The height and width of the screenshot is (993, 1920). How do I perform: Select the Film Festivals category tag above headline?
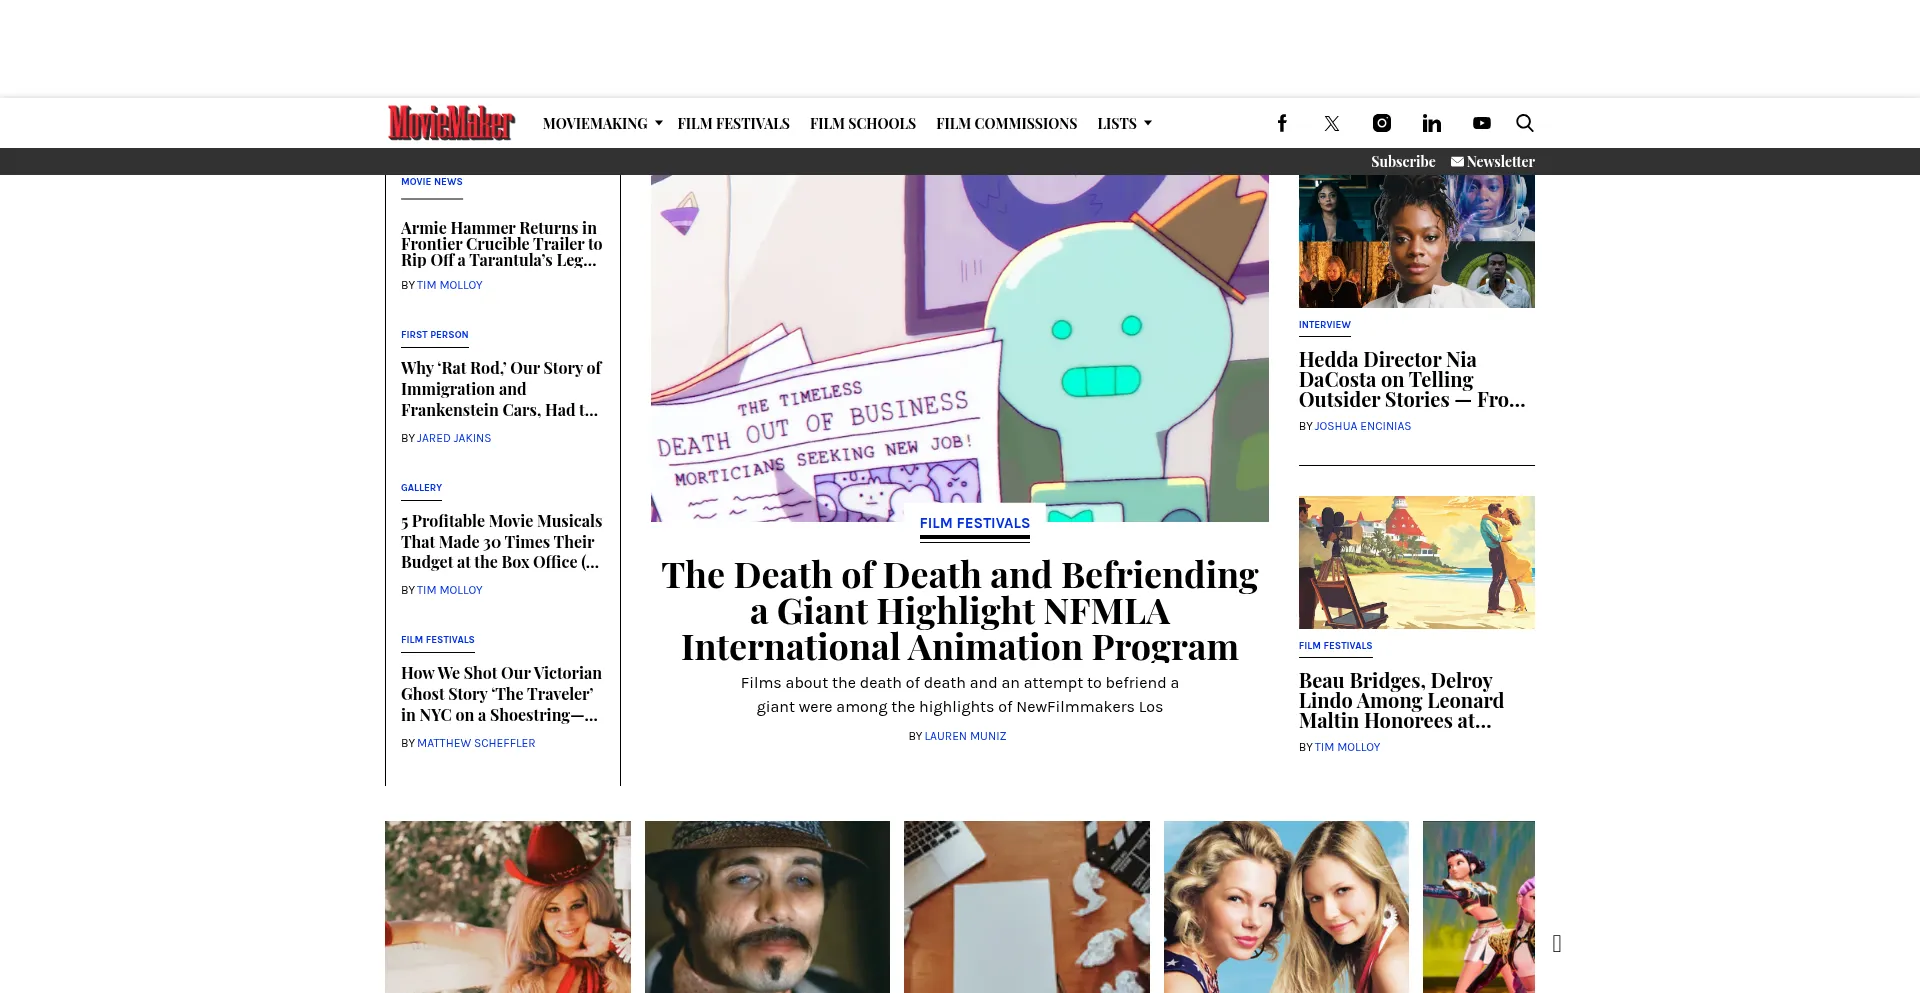coord(975,523)
